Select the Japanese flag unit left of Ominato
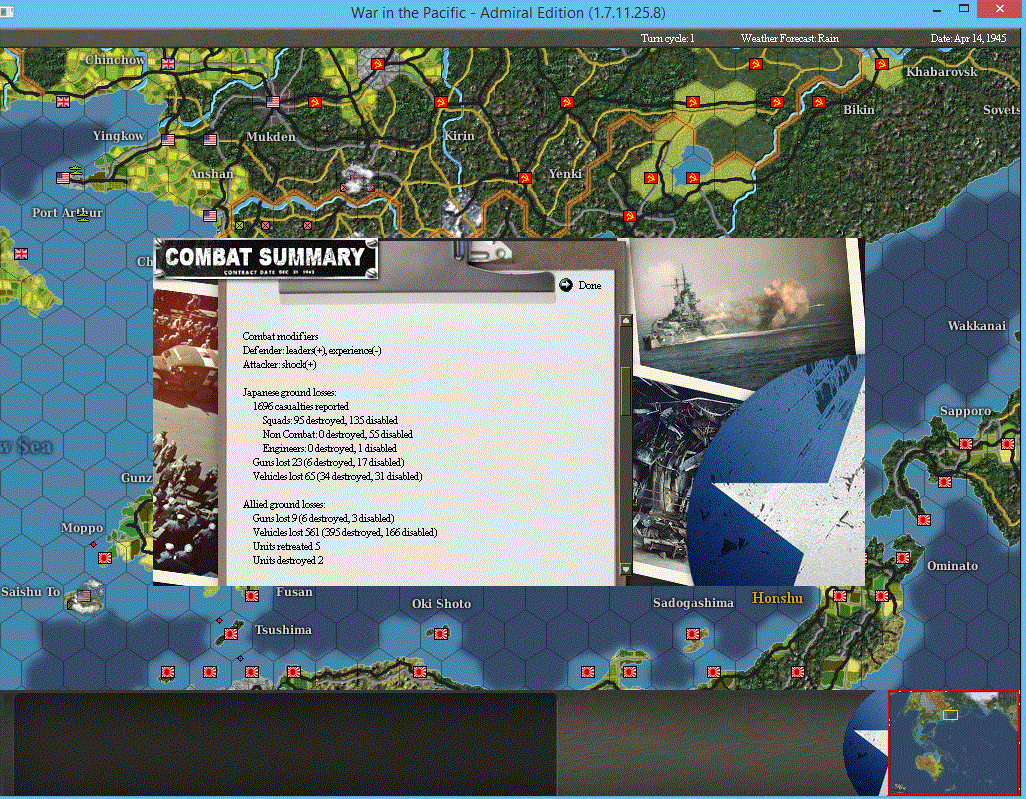The height and width of the screenshot is (799, 1026). tap(903, 558)
